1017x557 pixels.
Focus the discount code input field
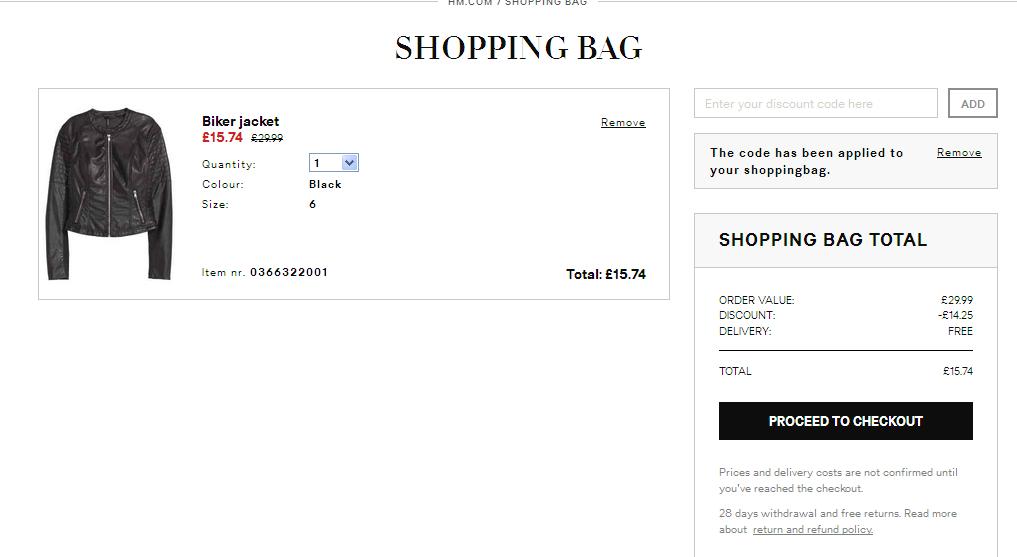pyautogui.click(x=815, y=103)
